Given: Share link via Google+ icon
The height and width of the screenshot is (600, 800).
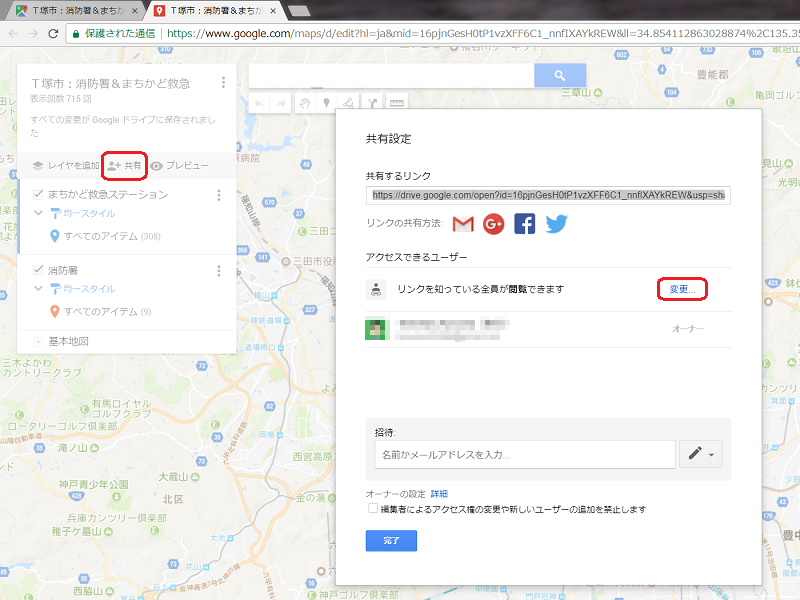Looking at the screenshot, I should click(x=493, y=224).
